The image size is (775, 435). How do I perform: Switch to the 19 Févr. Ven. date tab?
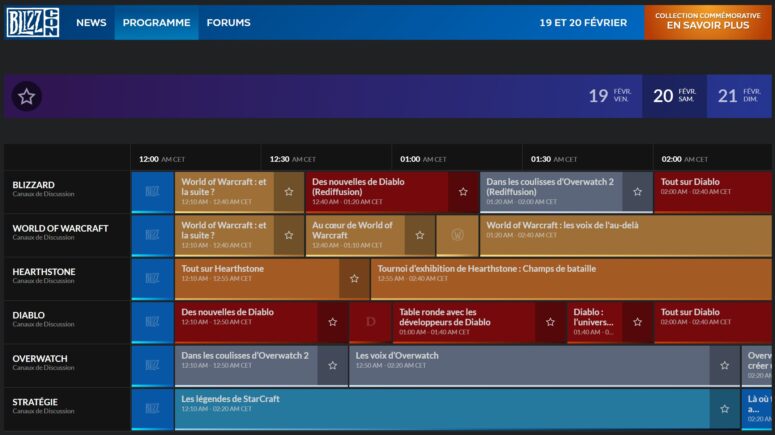(609, 96)
